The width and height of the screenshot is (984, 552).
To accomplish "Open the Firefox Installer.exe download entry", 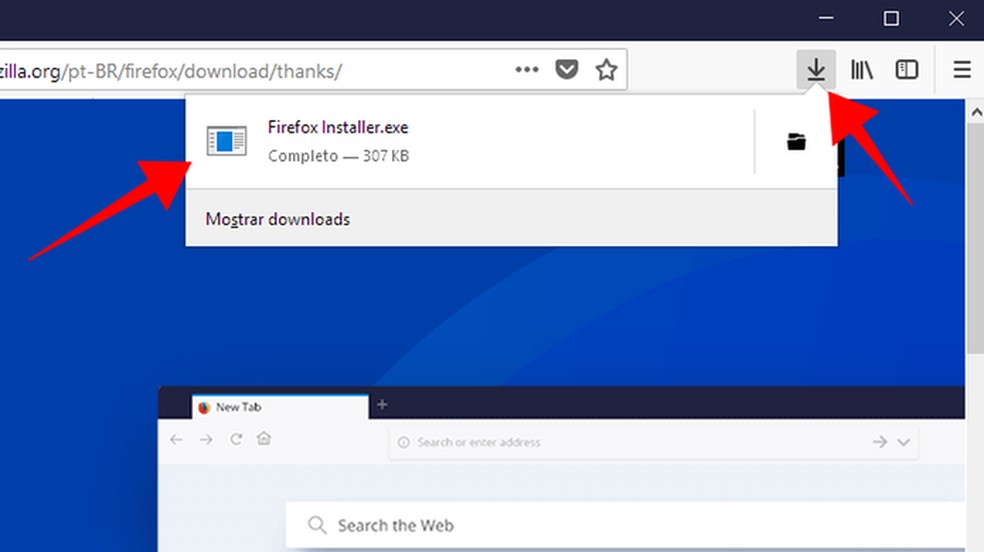I will pyautogui.click(x=470, y=142).
